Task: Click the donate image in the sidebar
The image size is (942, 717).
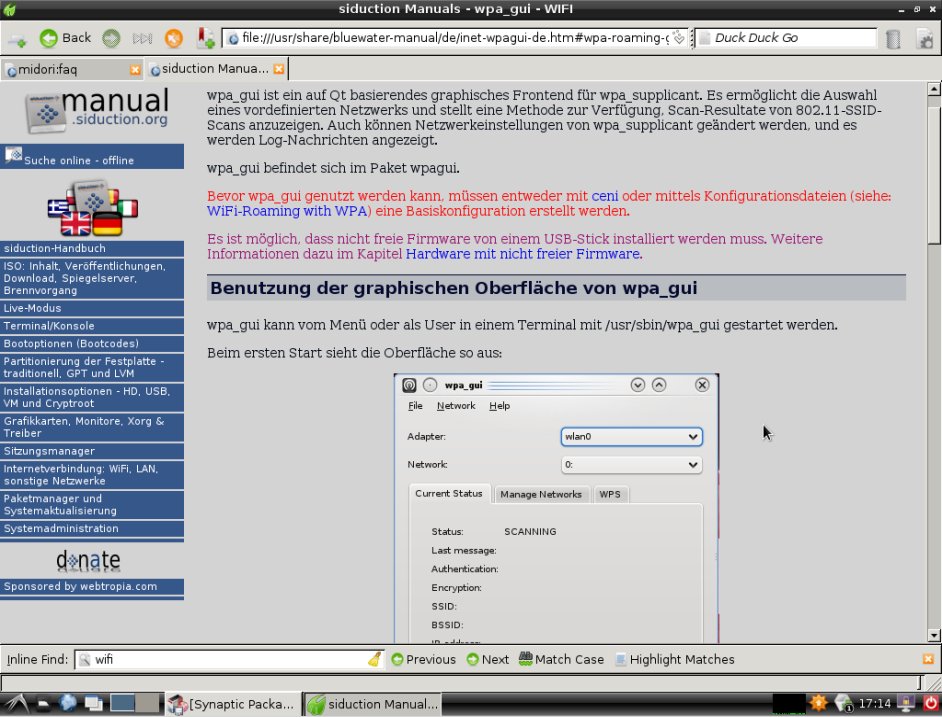Action: pos(88,560)
